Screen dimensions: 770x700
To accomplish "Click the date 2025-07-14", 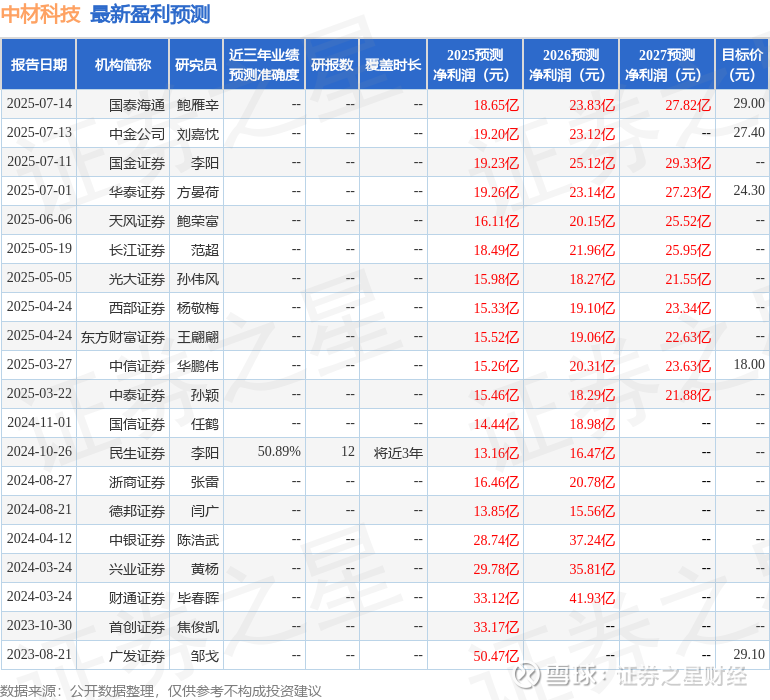I will click(x=39, y=104).
